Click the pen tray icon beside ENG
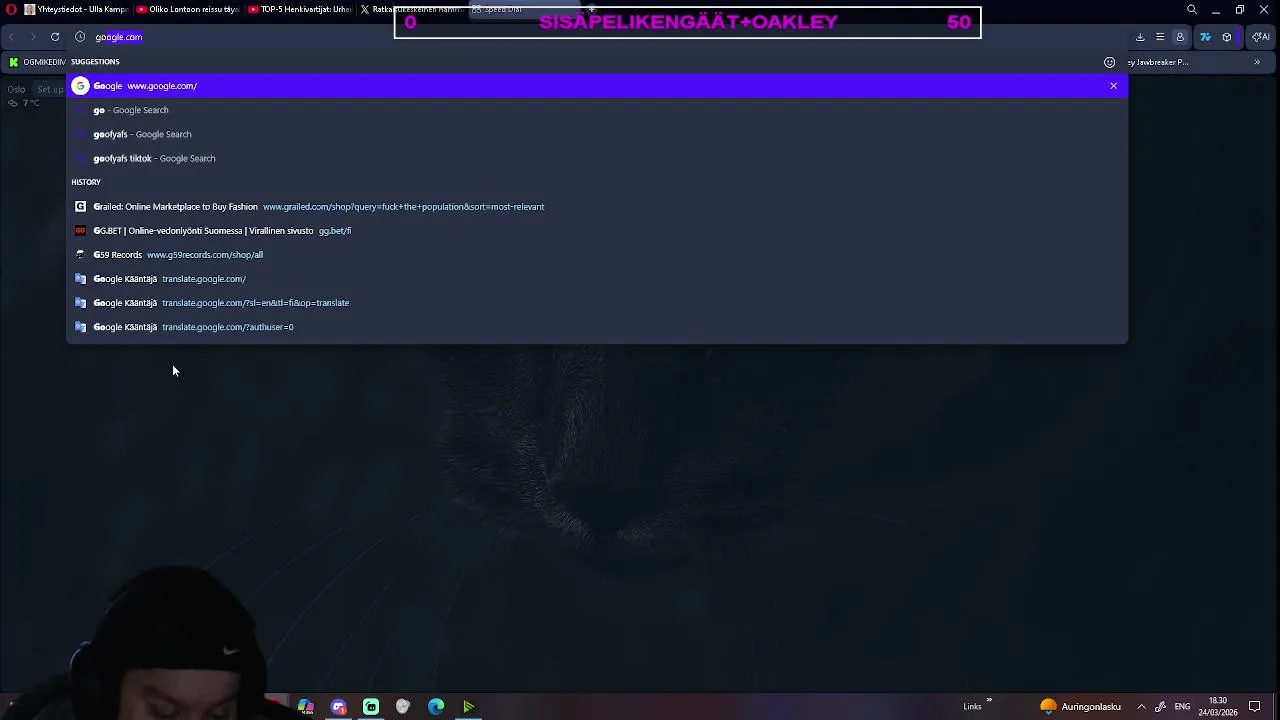This screenshot has width=1280, height=720. tap(1160, 707)
